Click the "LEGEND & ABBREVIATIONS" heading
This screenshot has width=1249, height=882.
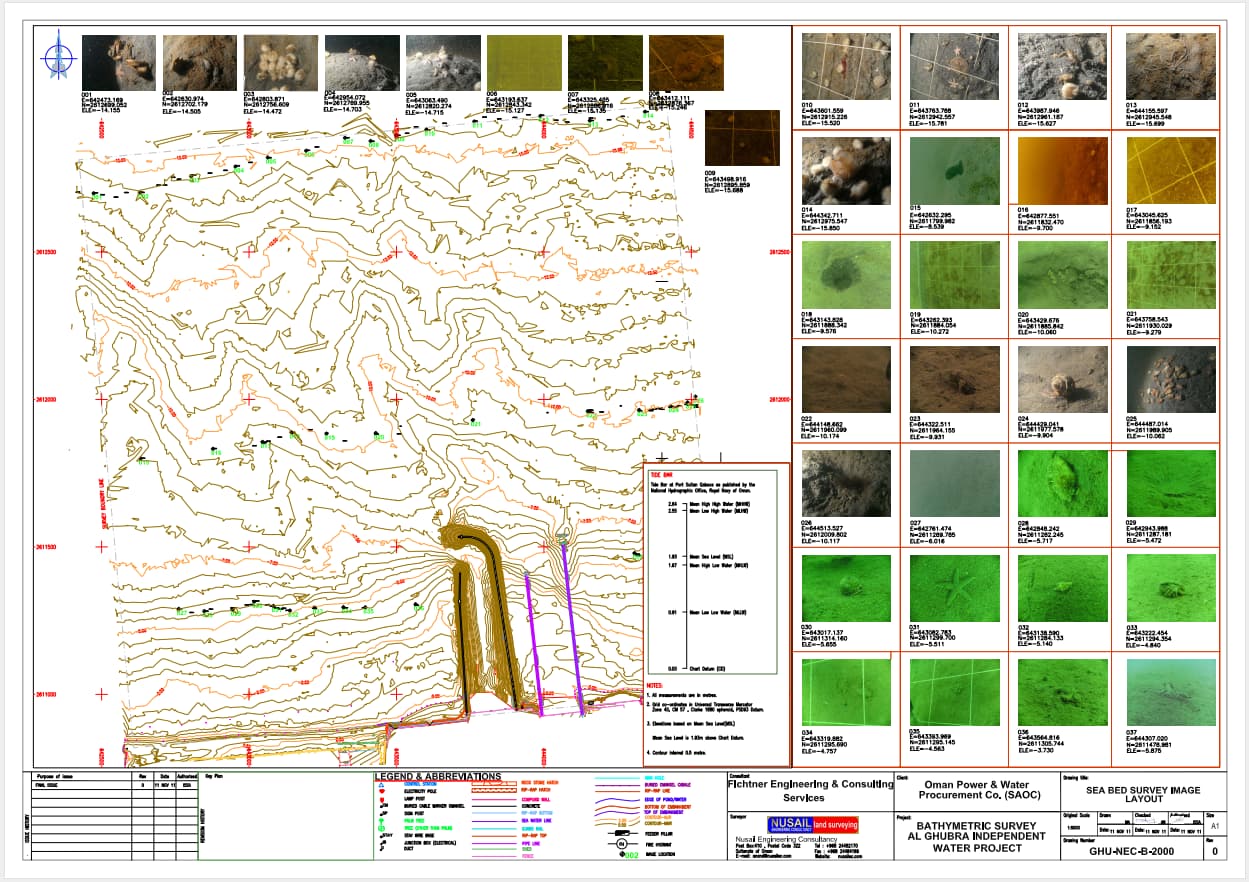tap(438, 777)
